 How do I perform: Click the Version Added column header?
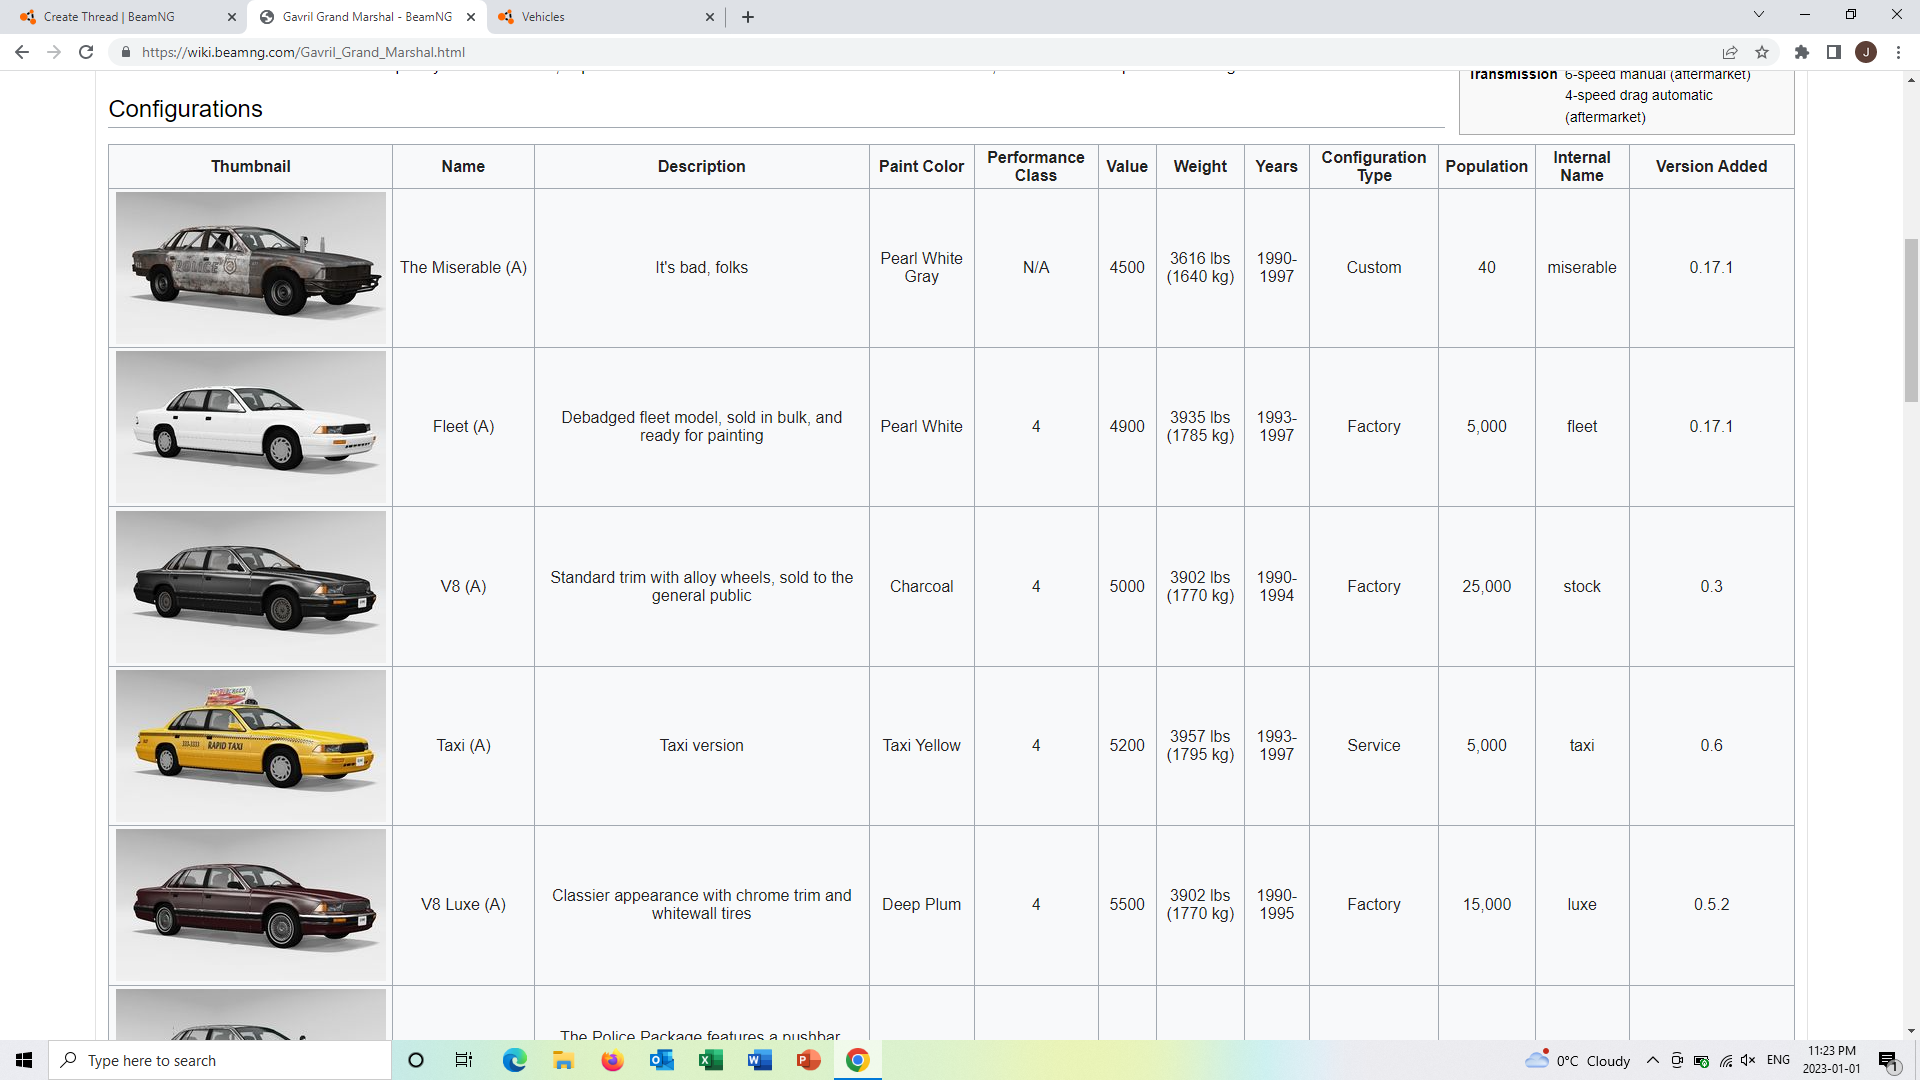[1711, 166]
